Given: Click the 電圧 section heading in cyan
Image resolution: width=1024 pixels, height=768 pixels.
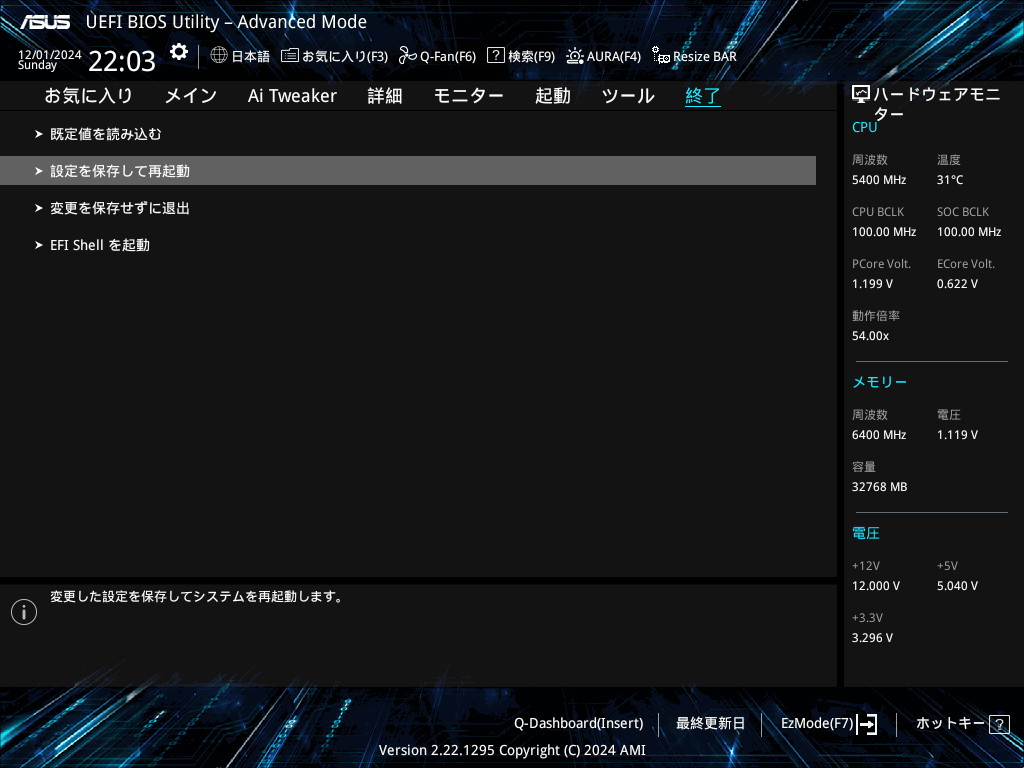Looking at the screenshot, I should (x=866, y=534).
